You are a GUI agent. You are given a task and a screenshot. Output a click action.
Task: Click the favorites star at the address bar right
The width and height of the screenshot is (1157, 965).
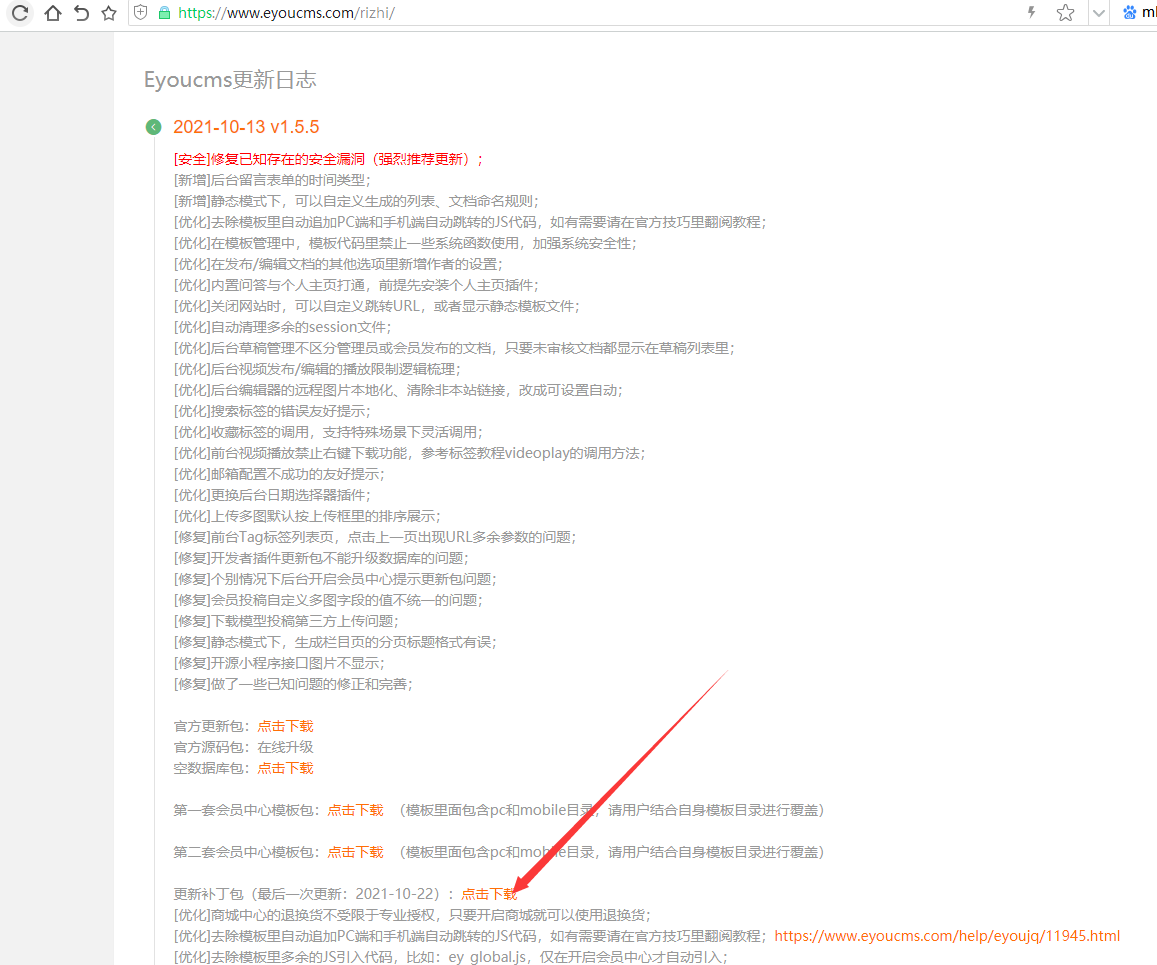click(1066, 13)
